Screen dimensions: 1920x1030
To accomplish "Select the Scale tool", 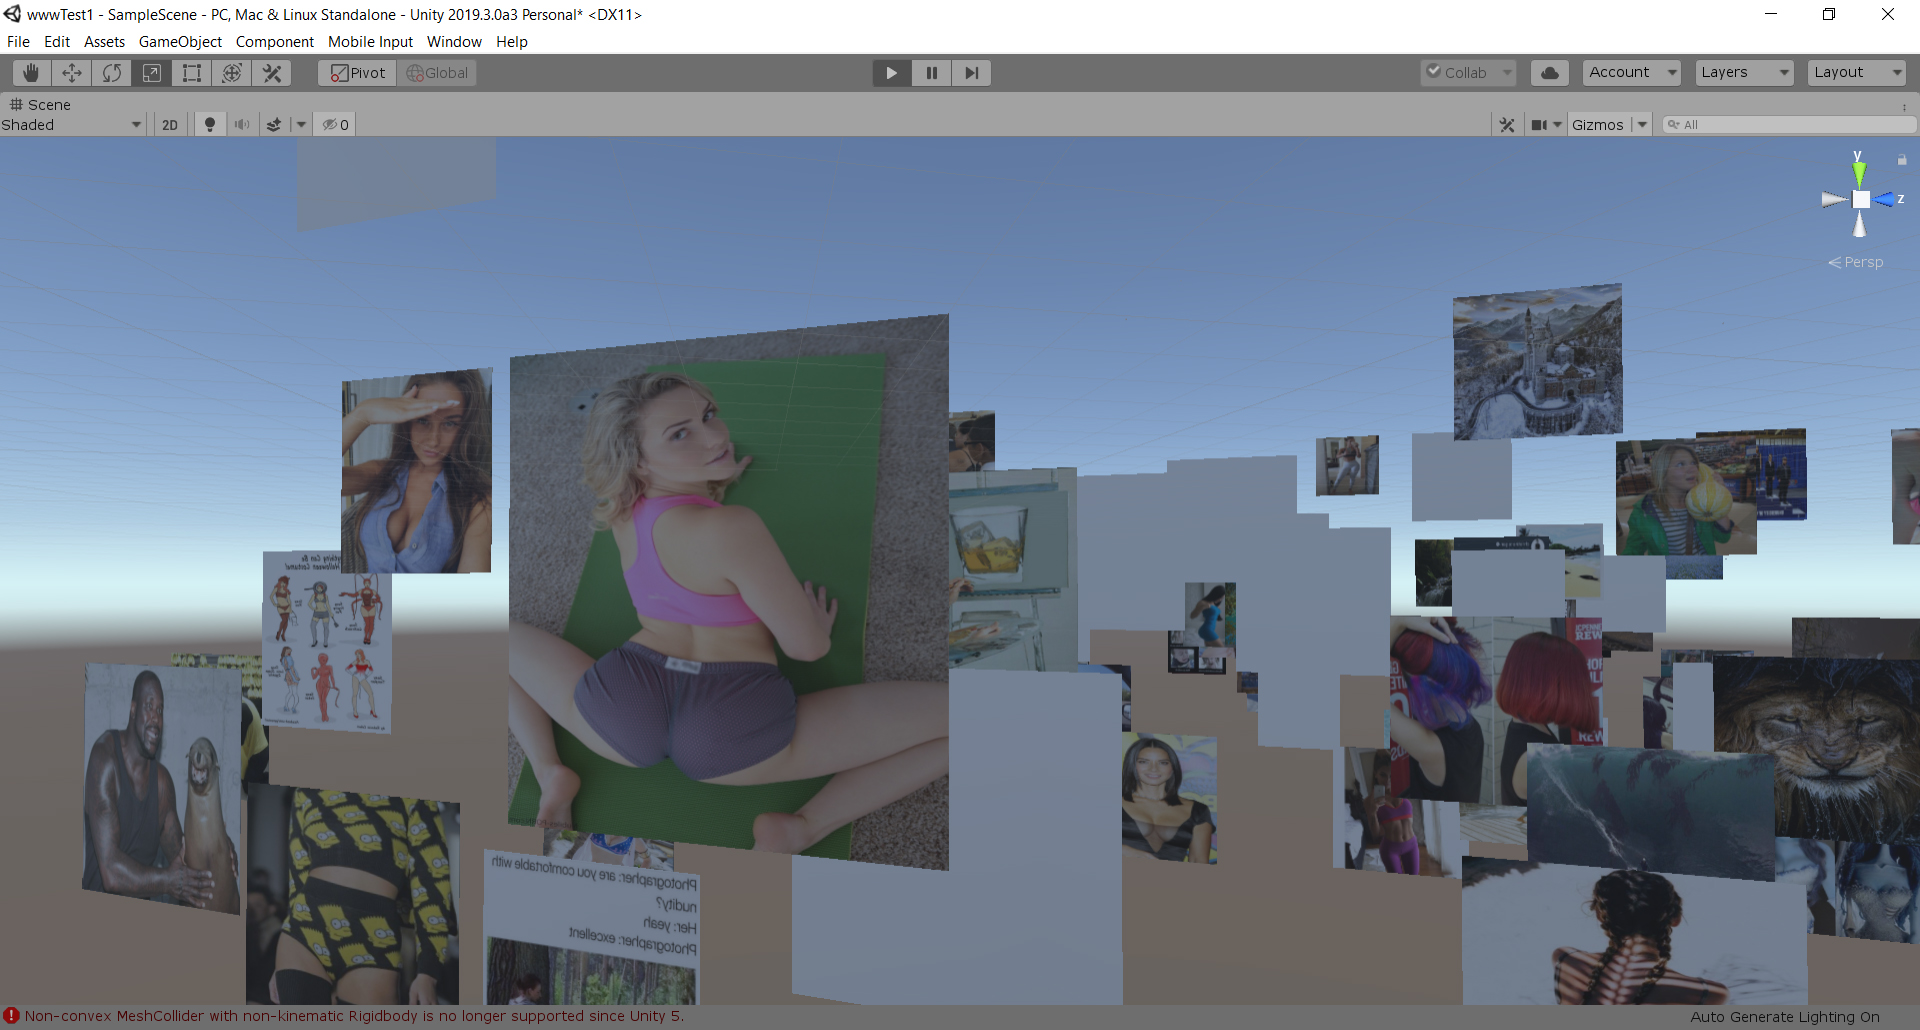I will pyautogui.click(x=152, y=73).
